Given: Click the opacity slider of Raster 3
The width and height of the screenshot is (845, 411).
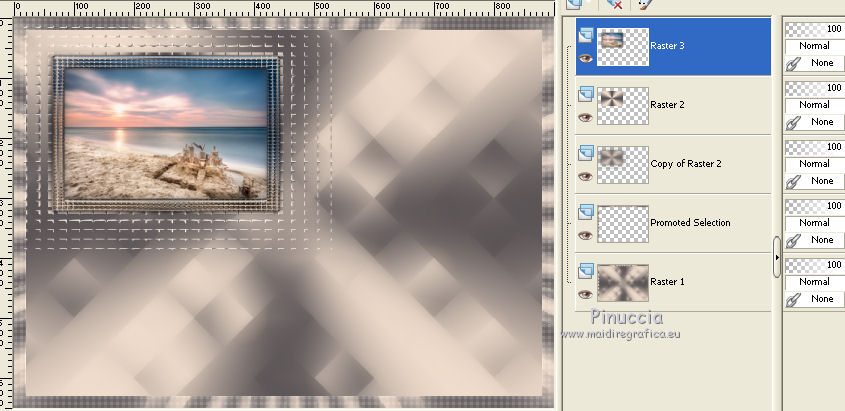Looking at the screenshot, I should click(815, 29).
